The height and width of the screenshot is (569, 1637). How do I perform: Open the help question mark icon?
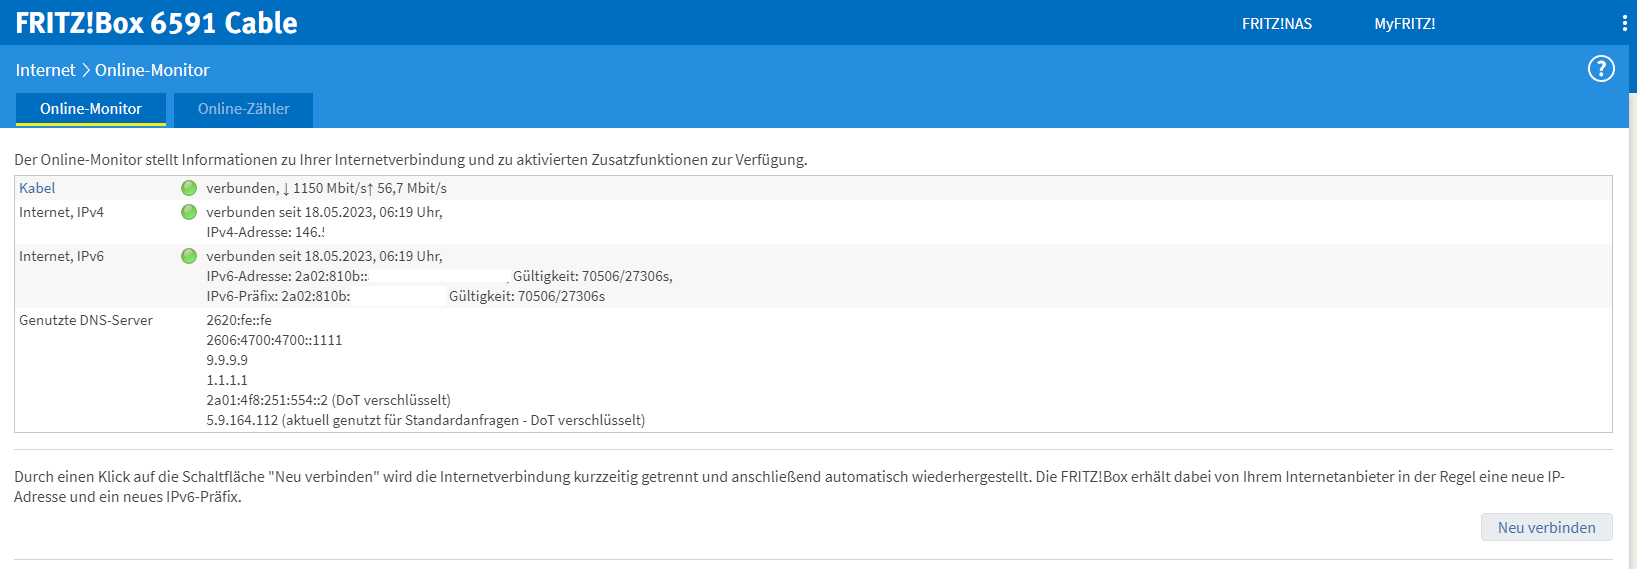click(1601, 68)
